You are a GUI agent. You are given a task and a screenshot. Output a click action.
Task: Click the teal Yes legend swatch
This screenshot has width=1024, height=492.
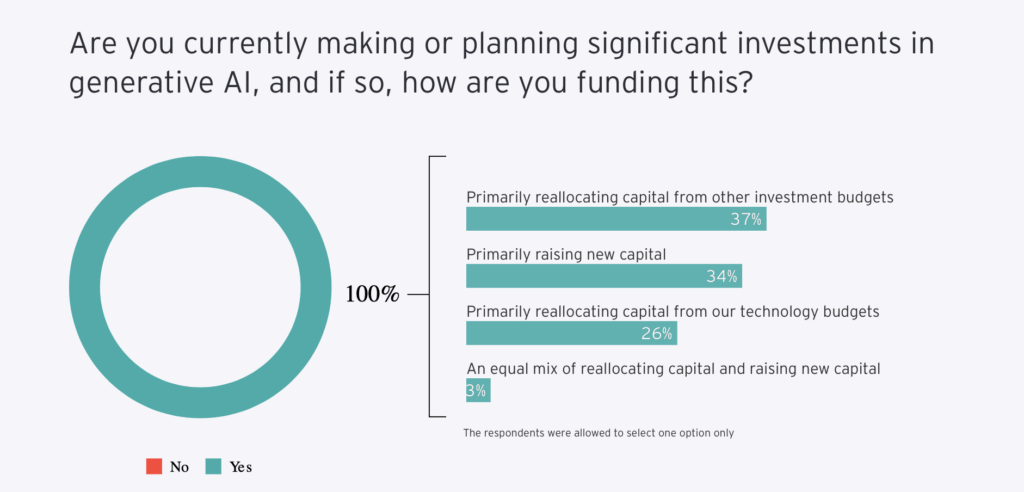[214, 467]
